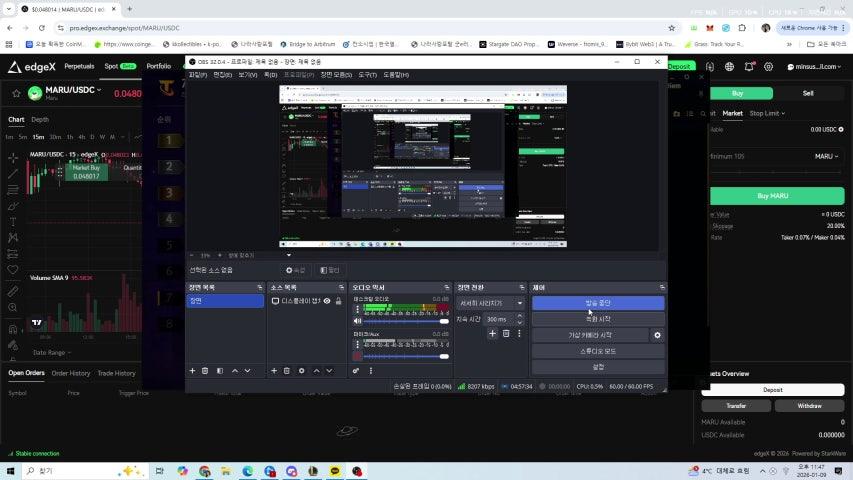The image size is (853, 480).
Task: Click the stop streaming button
Action: click(x=597, y=303)
